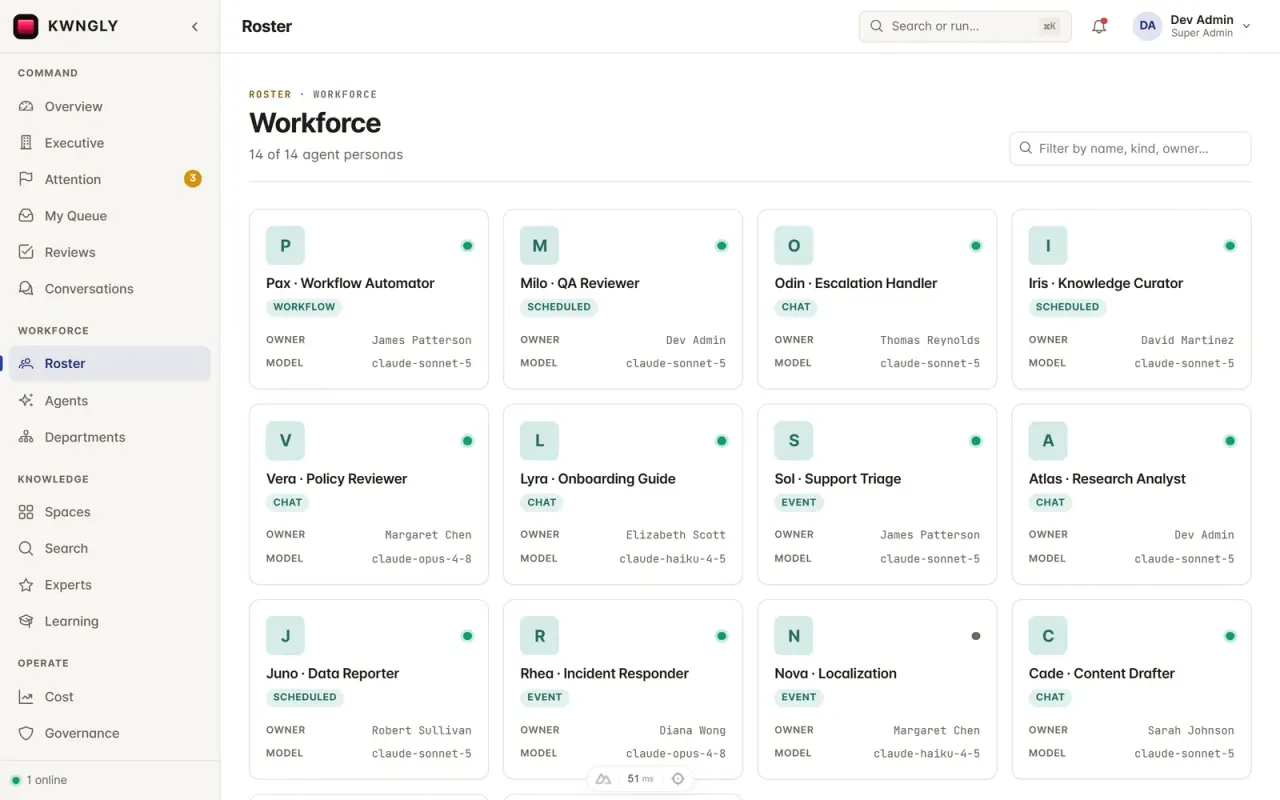Click the DA user avatar
Image resolution: width=1280 pixels, height=800 pixels.
click(1147, 27)
